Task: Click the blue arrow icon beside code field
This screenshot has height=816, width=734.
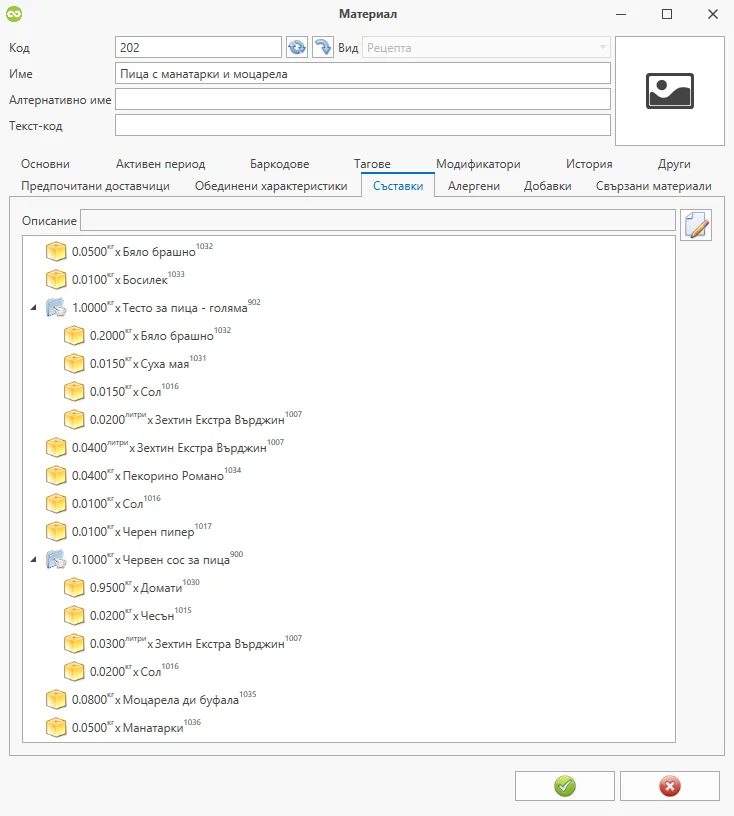Action: tap(322, 47)
